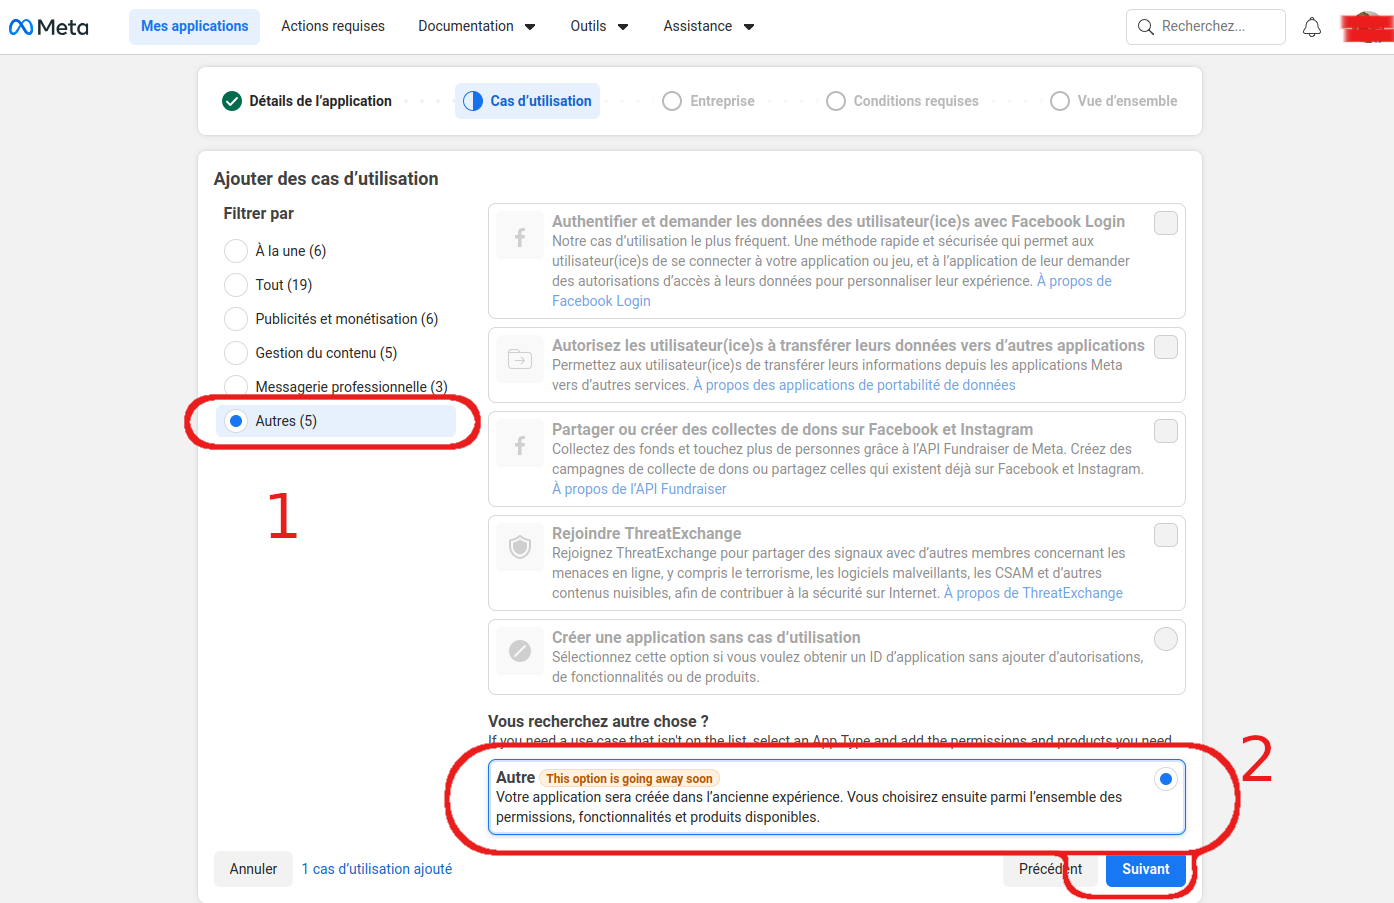The width and height of the screenshot is (1394, 903).
Task: Click the This option is going away soon badge
Action: tap(629, 779)
